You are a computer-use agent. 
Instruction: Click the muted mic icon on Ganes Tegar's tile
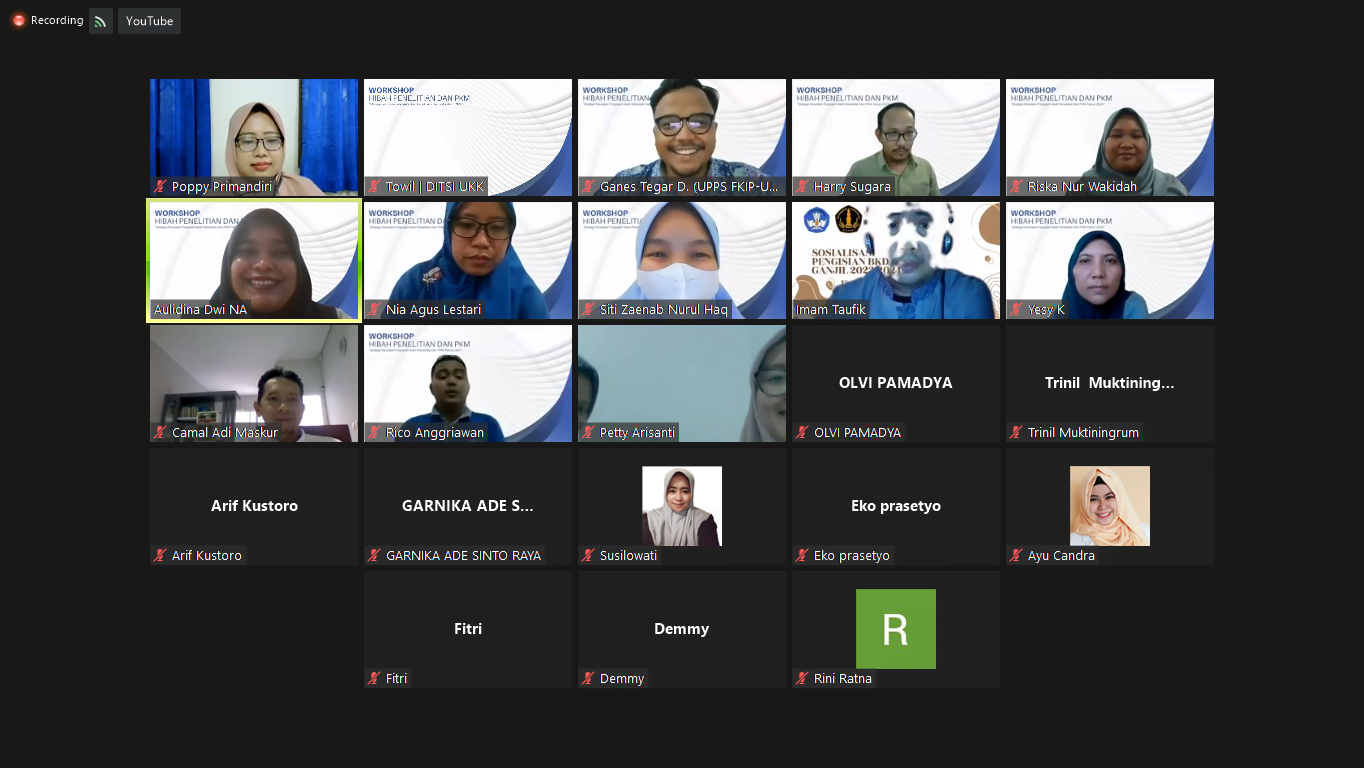click(x=585, y=186)
